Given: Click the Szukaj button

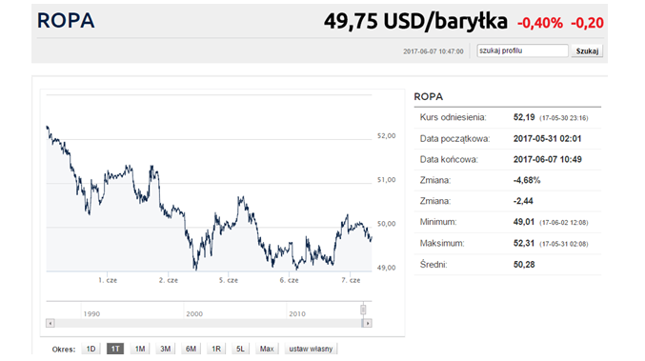Looking at the screenshot, I should click(x=587, y=51).
